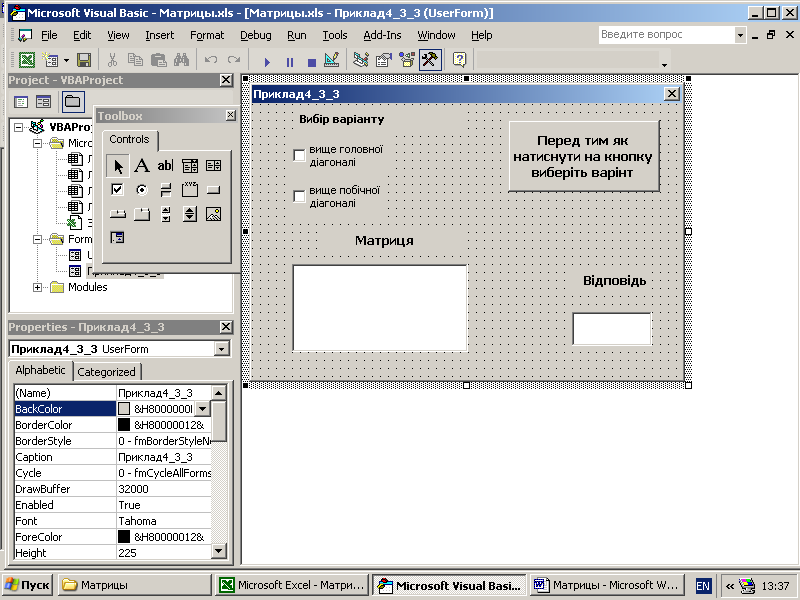
Task: Choose the CommandButton tool in Toolbox
Action: [213, 190]
